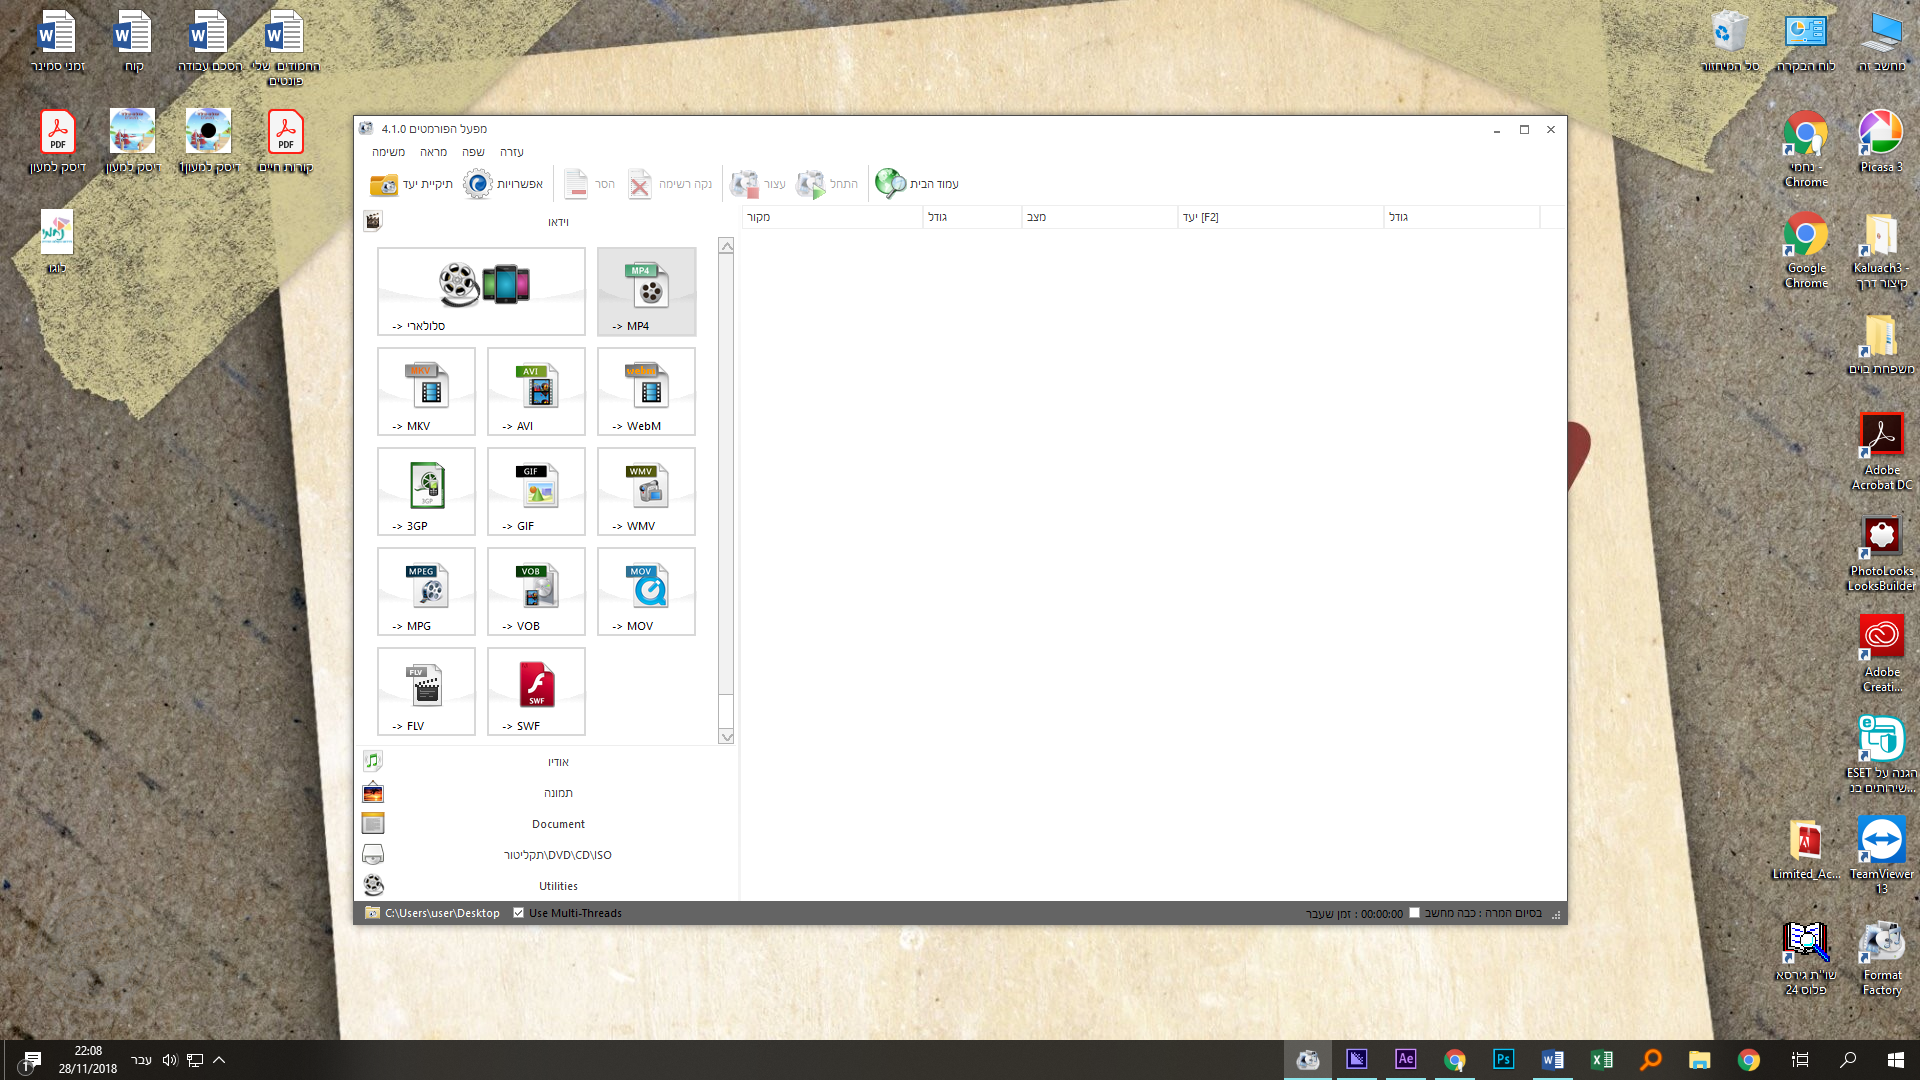The width and height of the screenshot is (1920, 1080).
Task: Expand the אודיו audio section
Action: 557,762
